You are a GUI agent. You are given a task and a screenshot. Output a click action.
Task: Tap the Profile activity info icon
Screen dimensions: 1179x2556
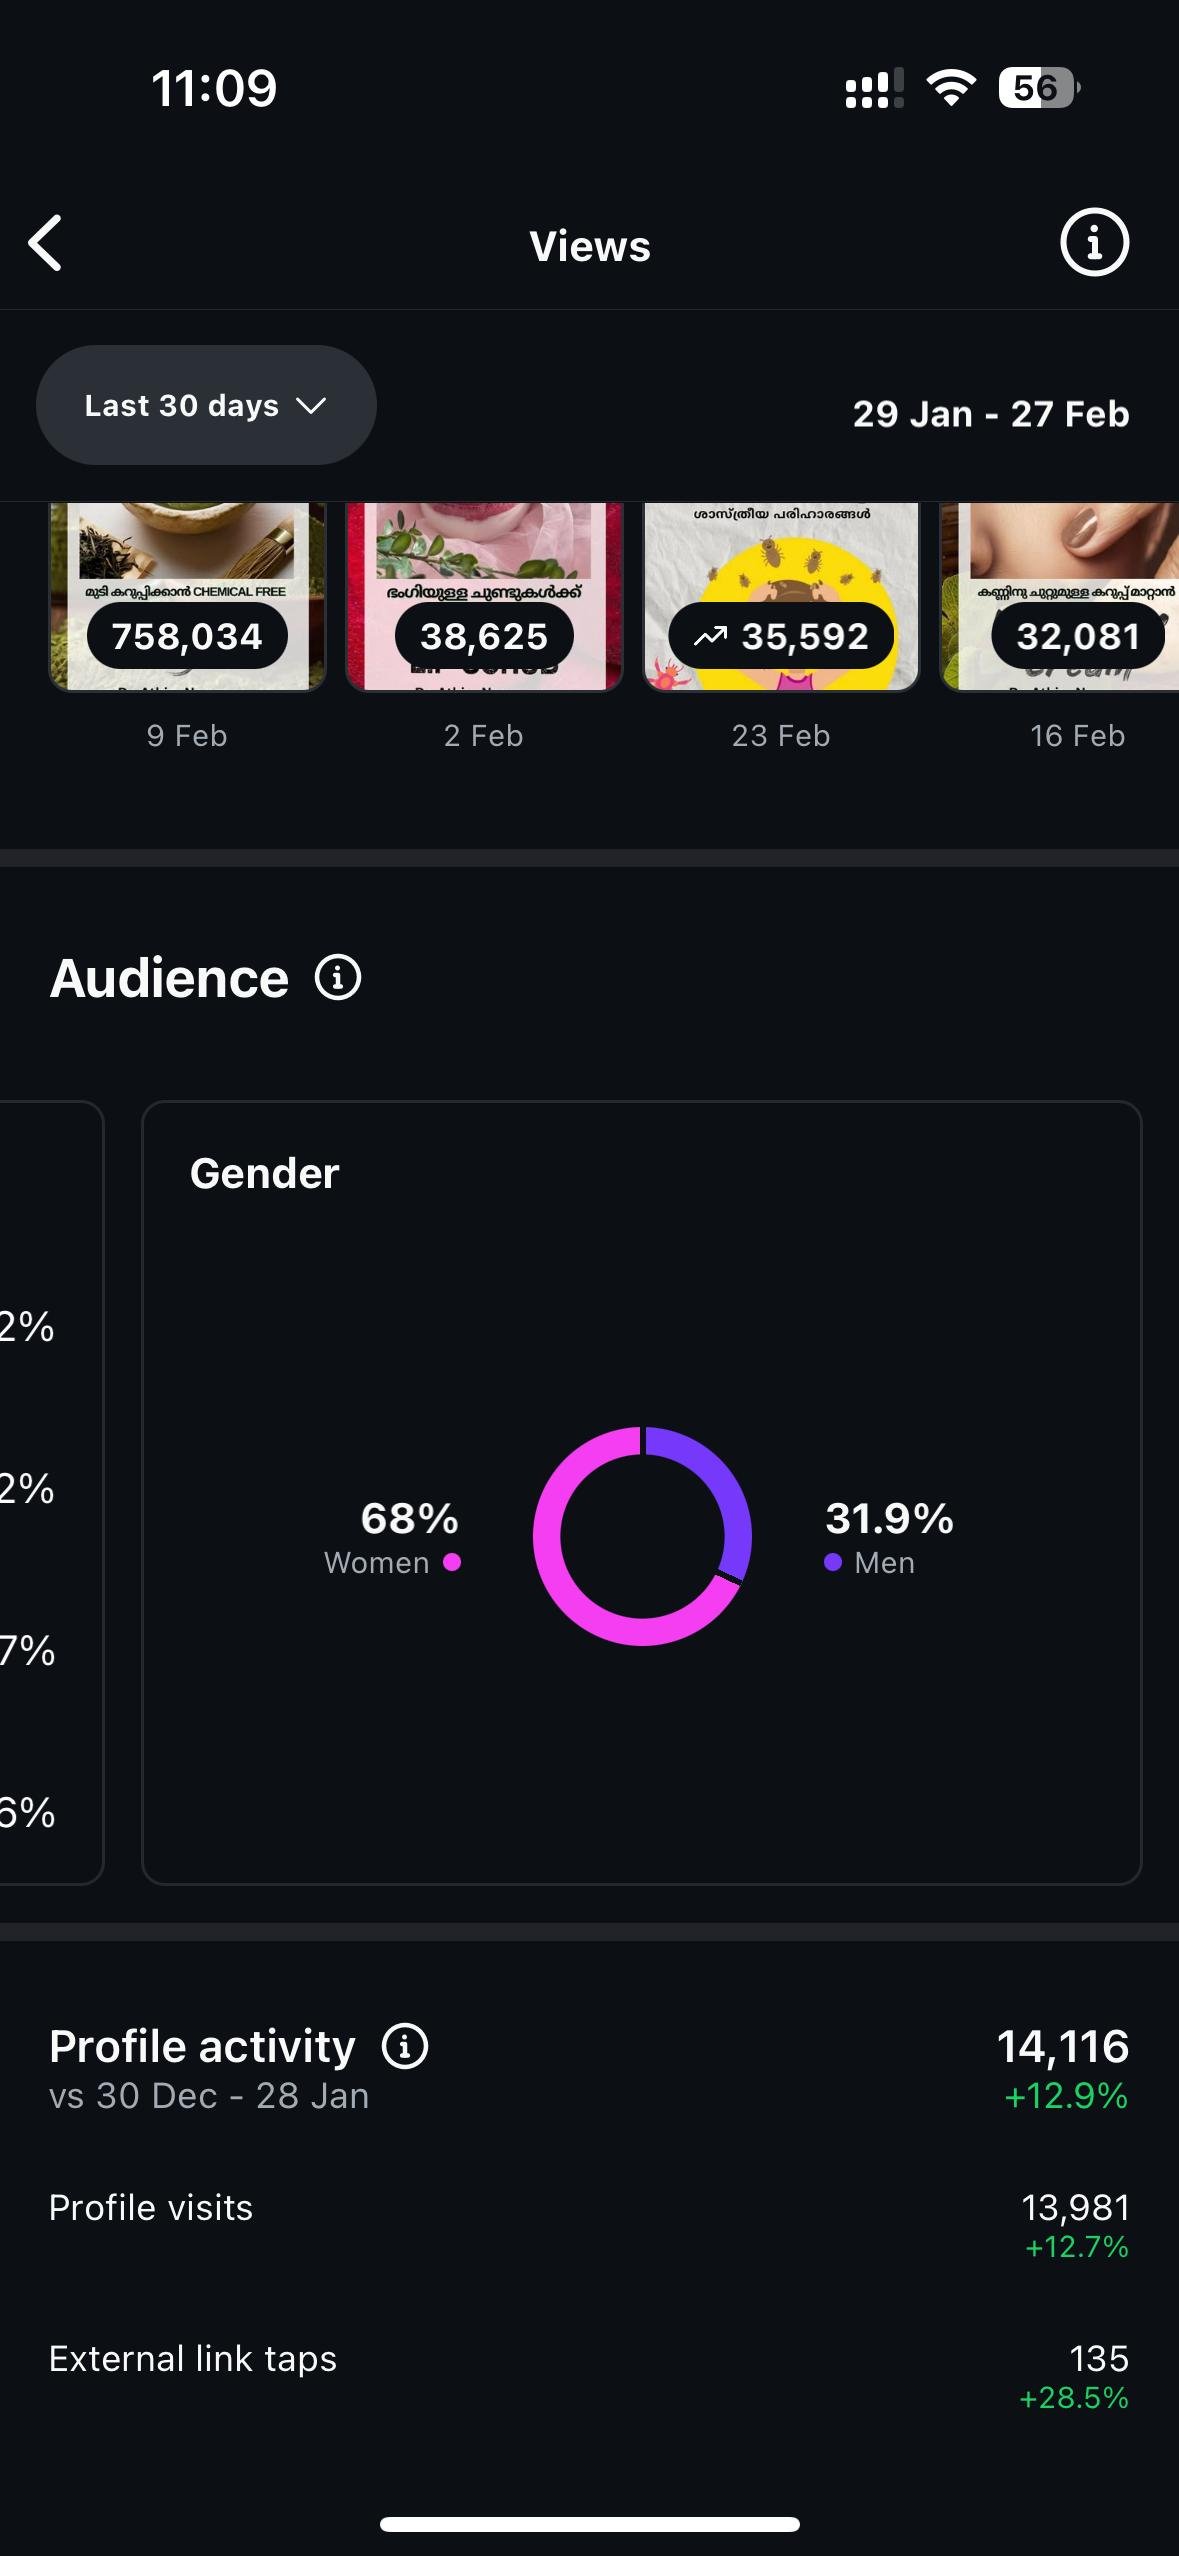tap(405, 2046)
